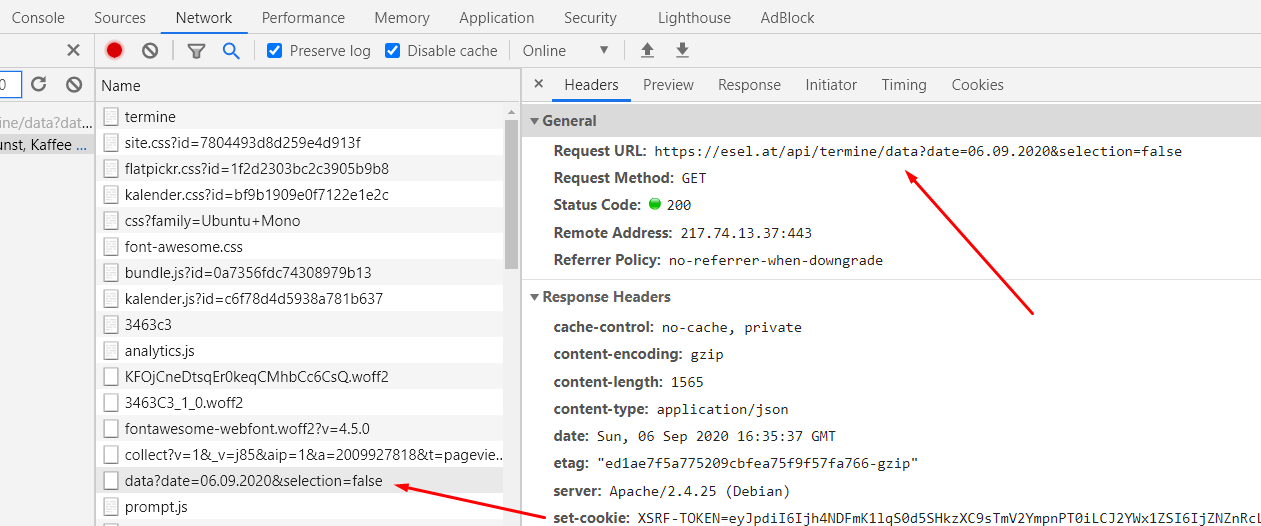Select the kalender.css request
1261x526 pixels.
coord(301,195)
